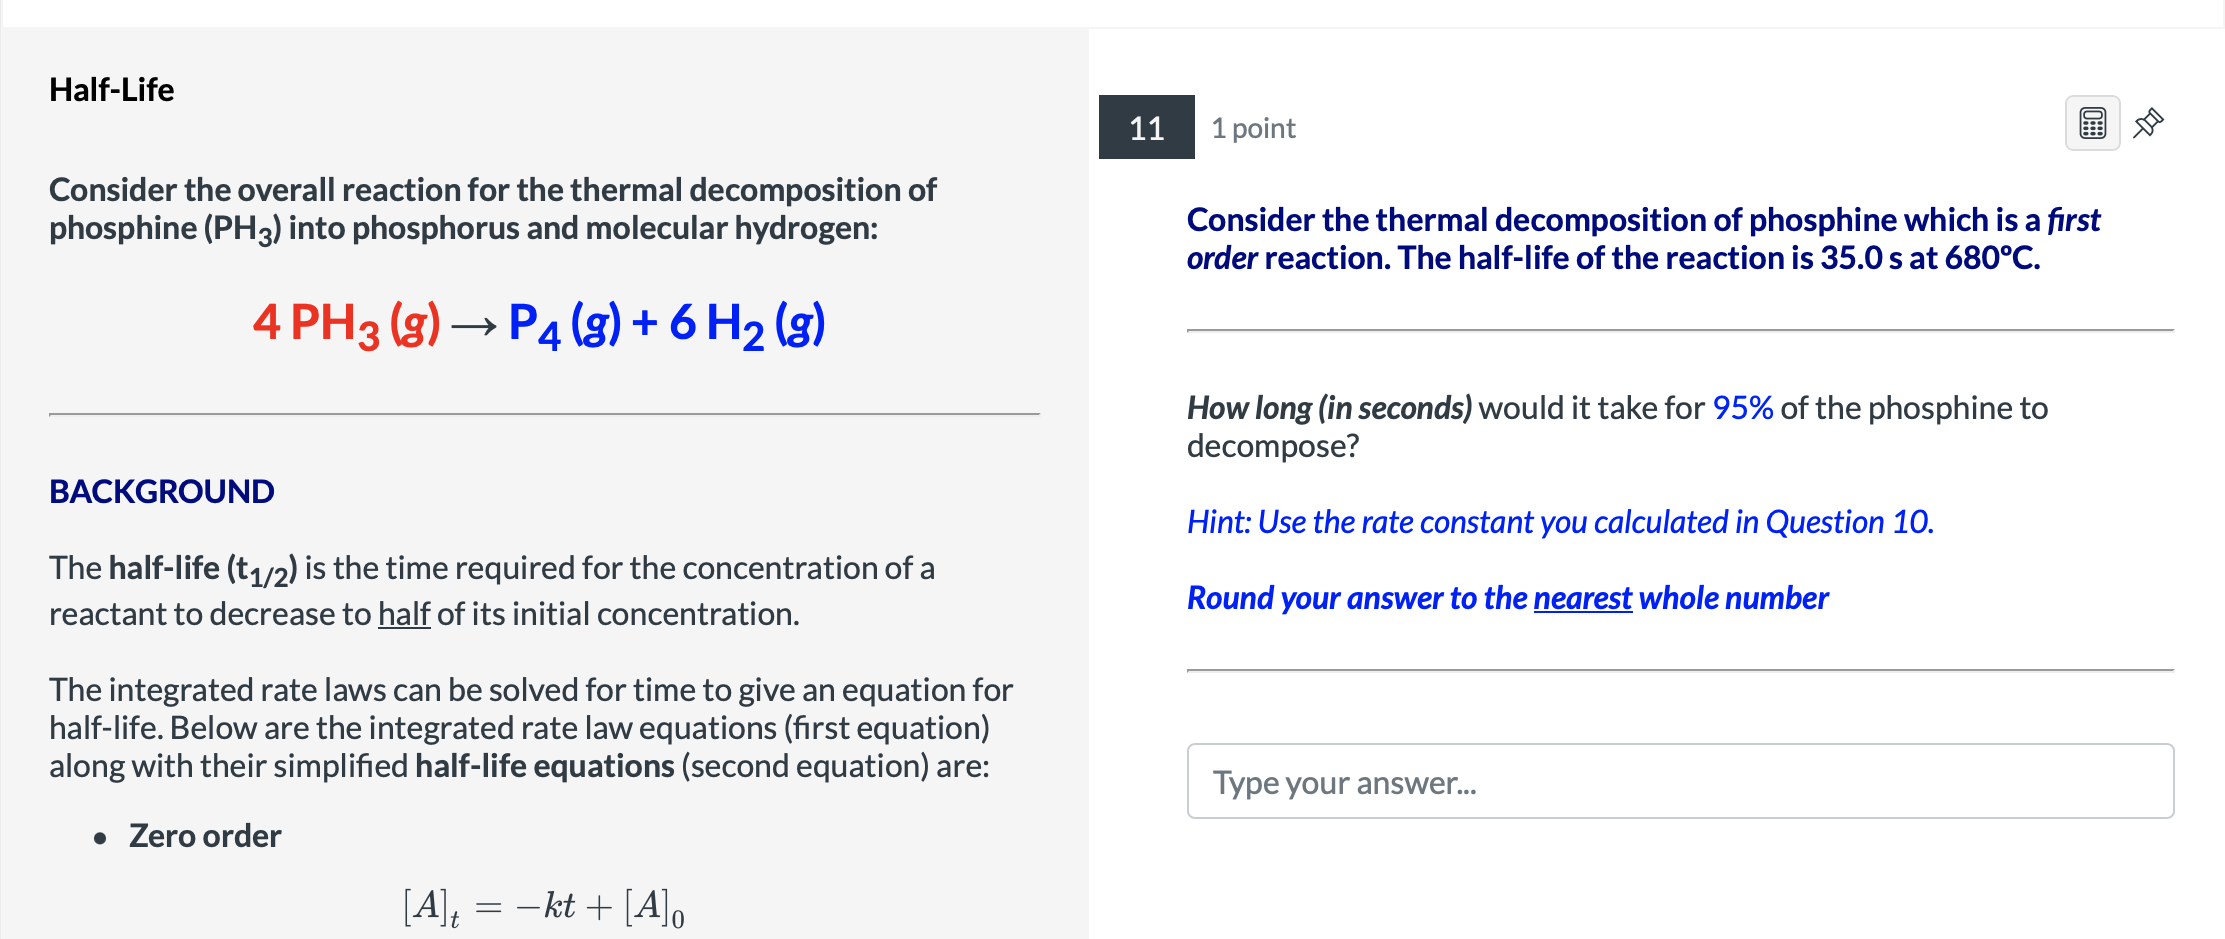
Task: Click the '1 point' label
Action: pos(1253,128)
